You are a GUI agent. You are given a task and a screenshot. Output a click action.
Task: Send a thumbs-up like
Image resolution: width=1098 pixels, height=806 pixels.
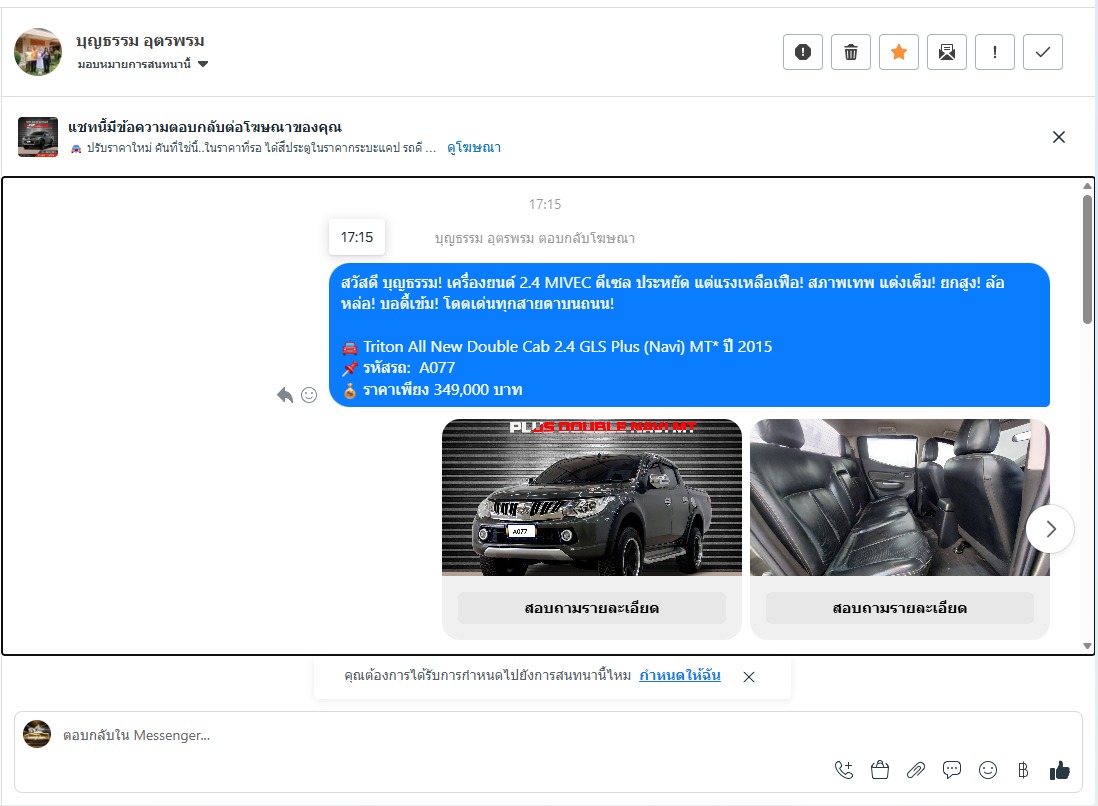(x=1059, y=770)
